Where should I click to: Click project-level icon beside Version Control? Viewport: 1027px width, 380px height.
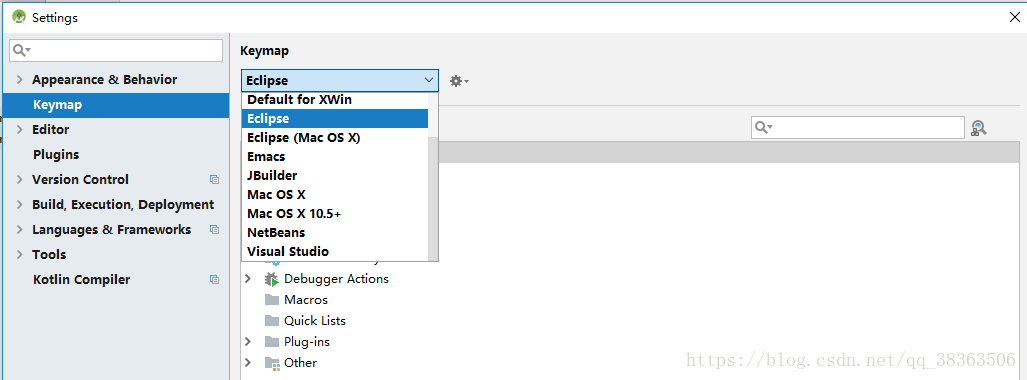(x=214, y=180)
